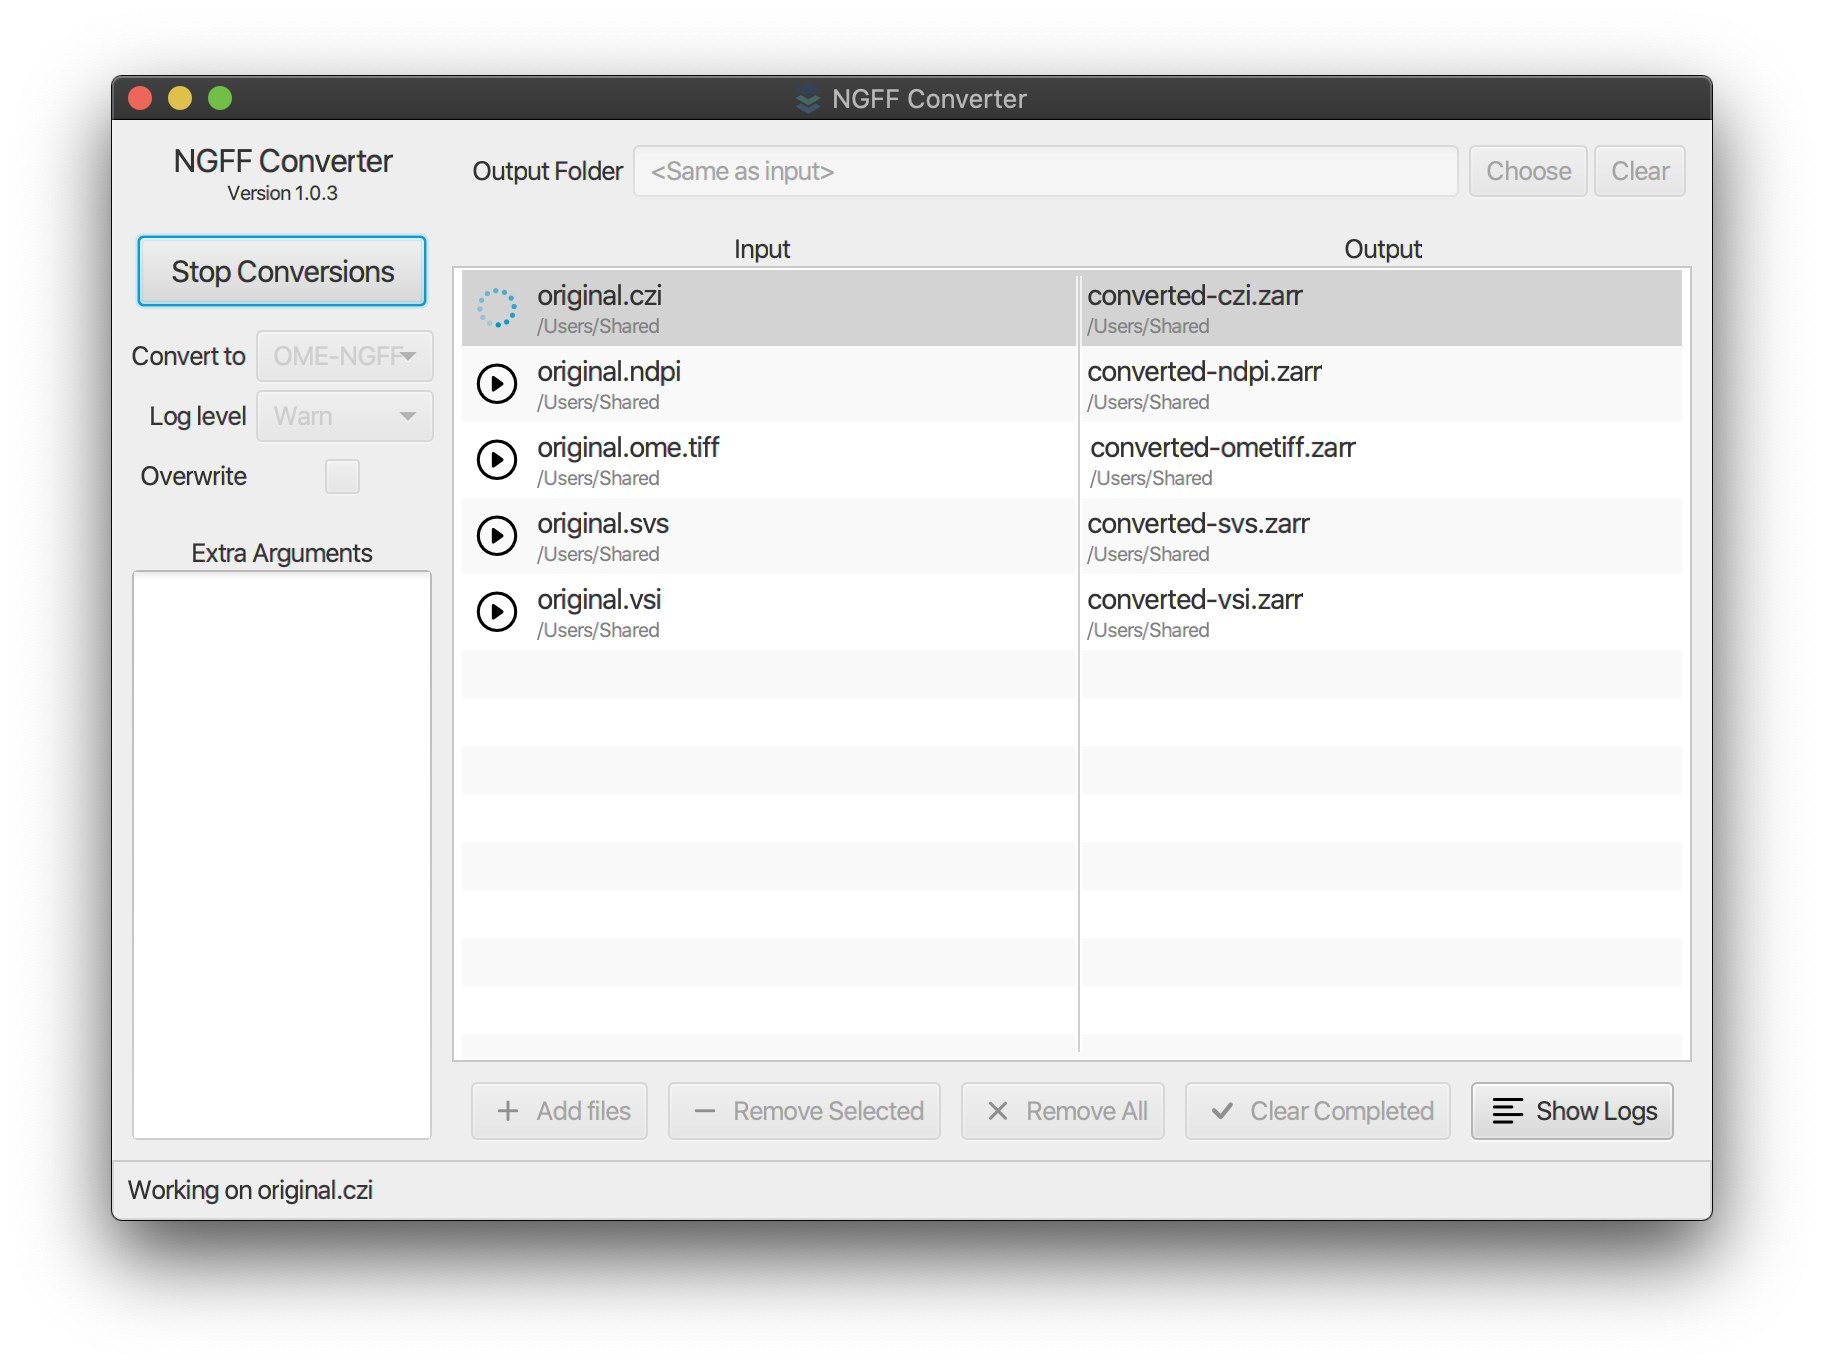
Task: Click Clear Completed checkmark button
Action: pyautogui.click(x=1317, y=1111)
